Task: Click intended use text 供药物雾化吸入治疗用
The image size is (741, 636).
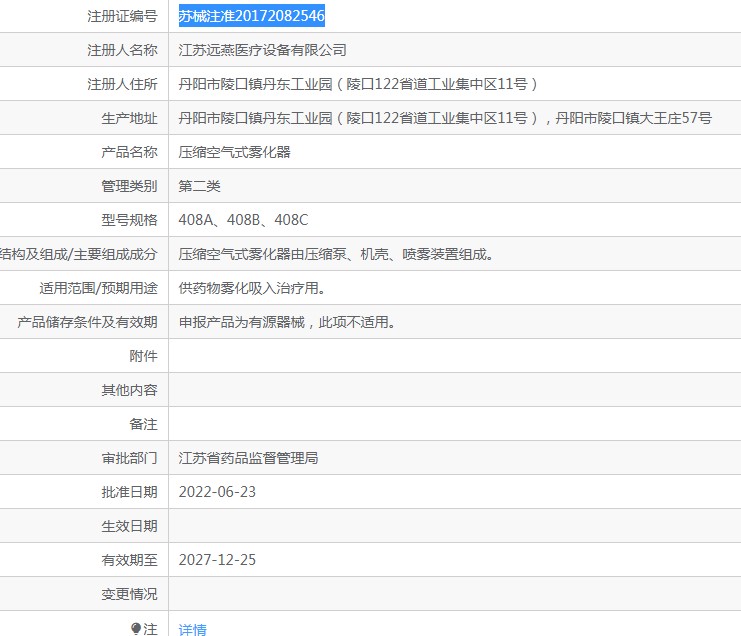Action: coord(248,288)
